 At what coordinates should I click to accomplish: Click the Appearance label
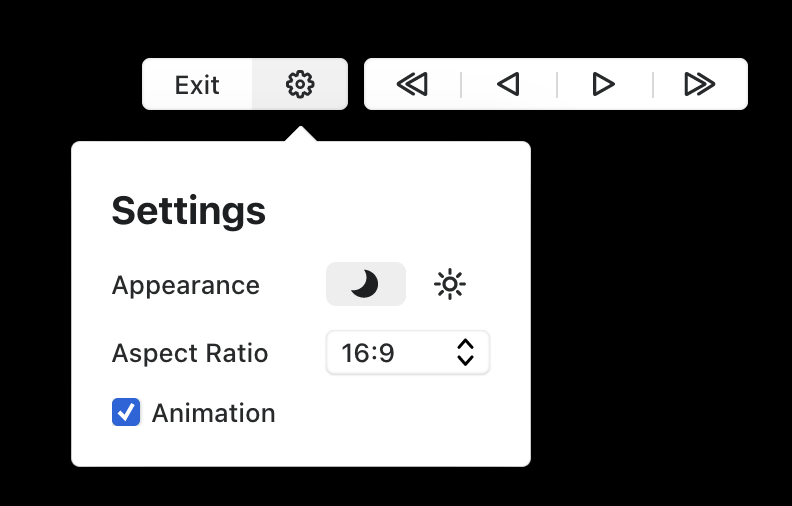click(186, 286)
